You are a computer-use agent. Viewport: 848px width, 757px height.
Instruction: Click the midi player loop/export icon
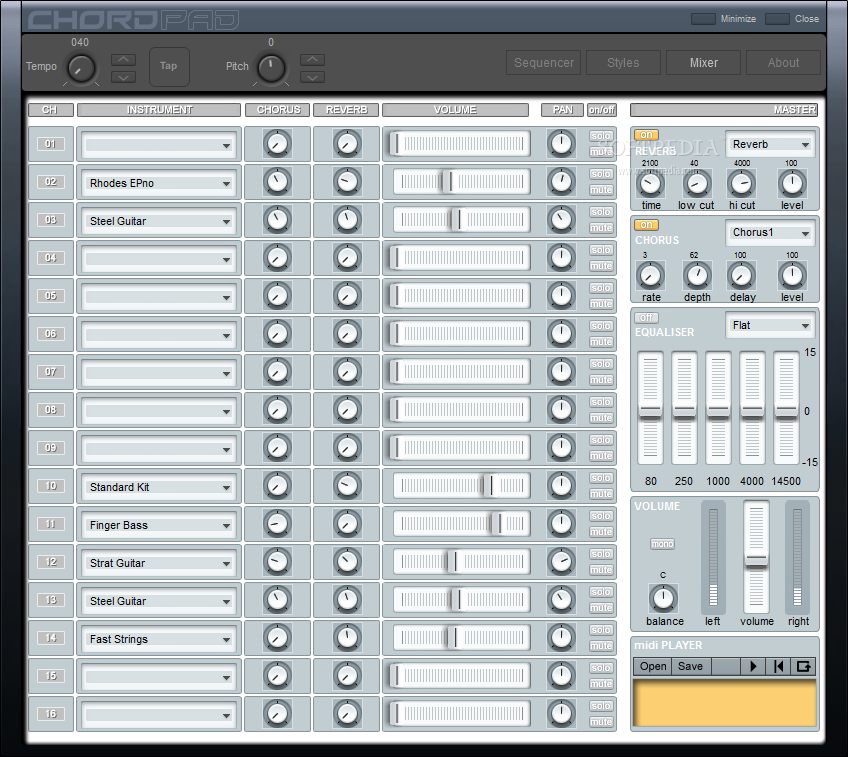[803, 666]
